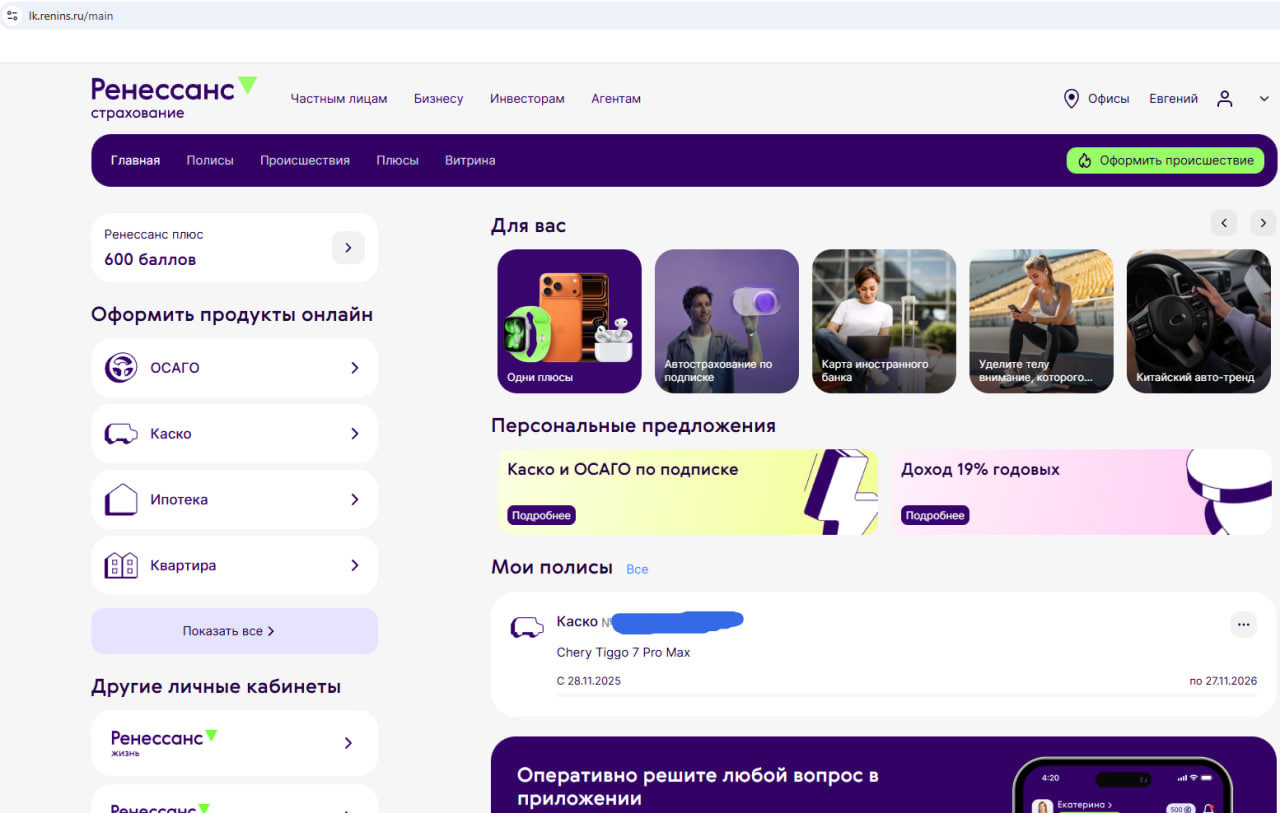Show next items in Для вас carousel
The image size is (1280, 813).
pos(1263,223)
